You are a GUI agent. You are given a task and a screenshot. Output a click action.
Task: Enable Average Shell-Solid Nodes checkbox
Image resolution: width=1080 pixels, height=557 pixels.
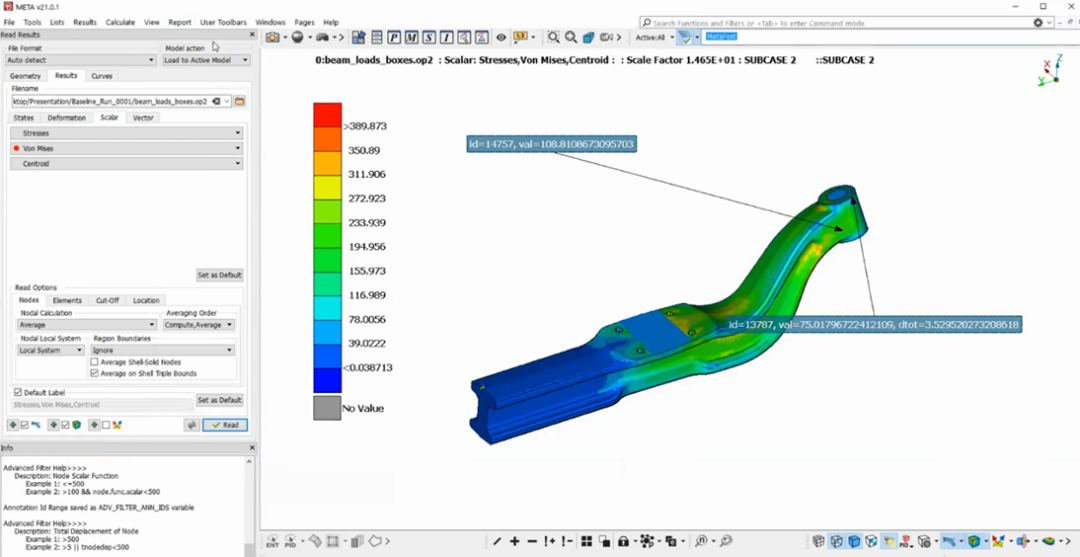94,362
